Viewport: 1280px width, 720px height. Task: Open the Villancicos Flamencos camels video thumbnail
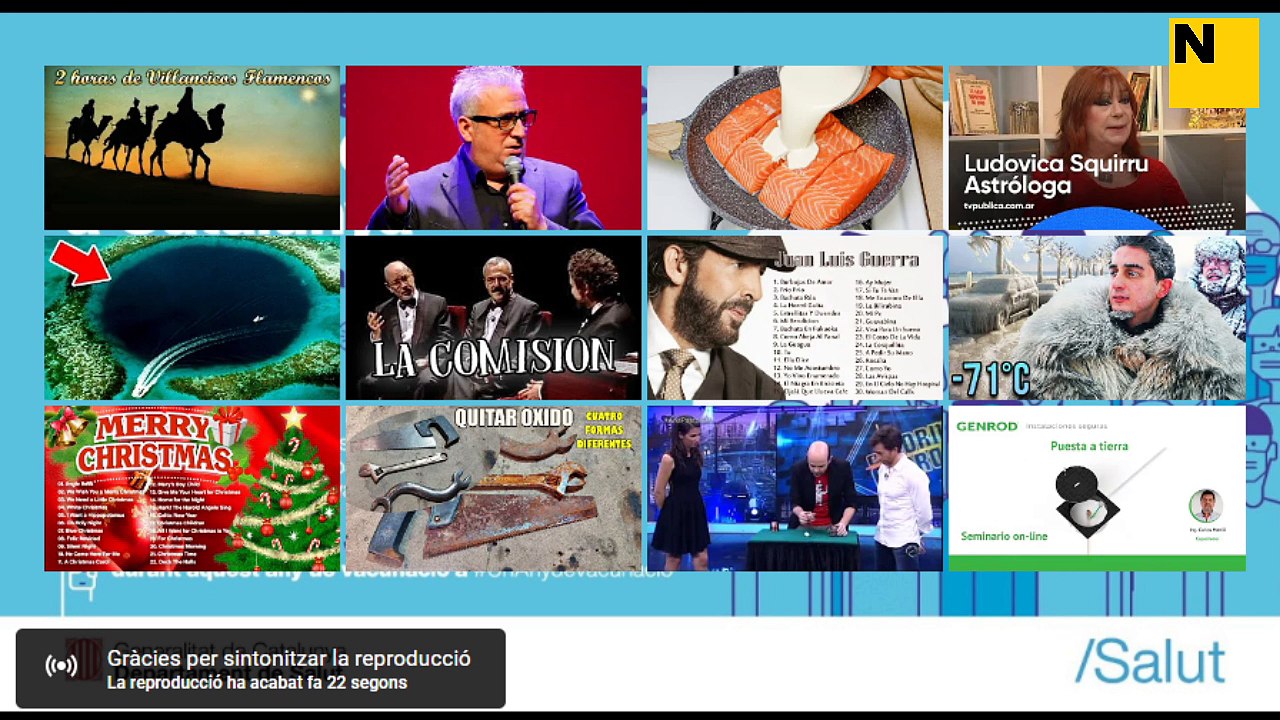pyautogui.click(x=192, y=148)
